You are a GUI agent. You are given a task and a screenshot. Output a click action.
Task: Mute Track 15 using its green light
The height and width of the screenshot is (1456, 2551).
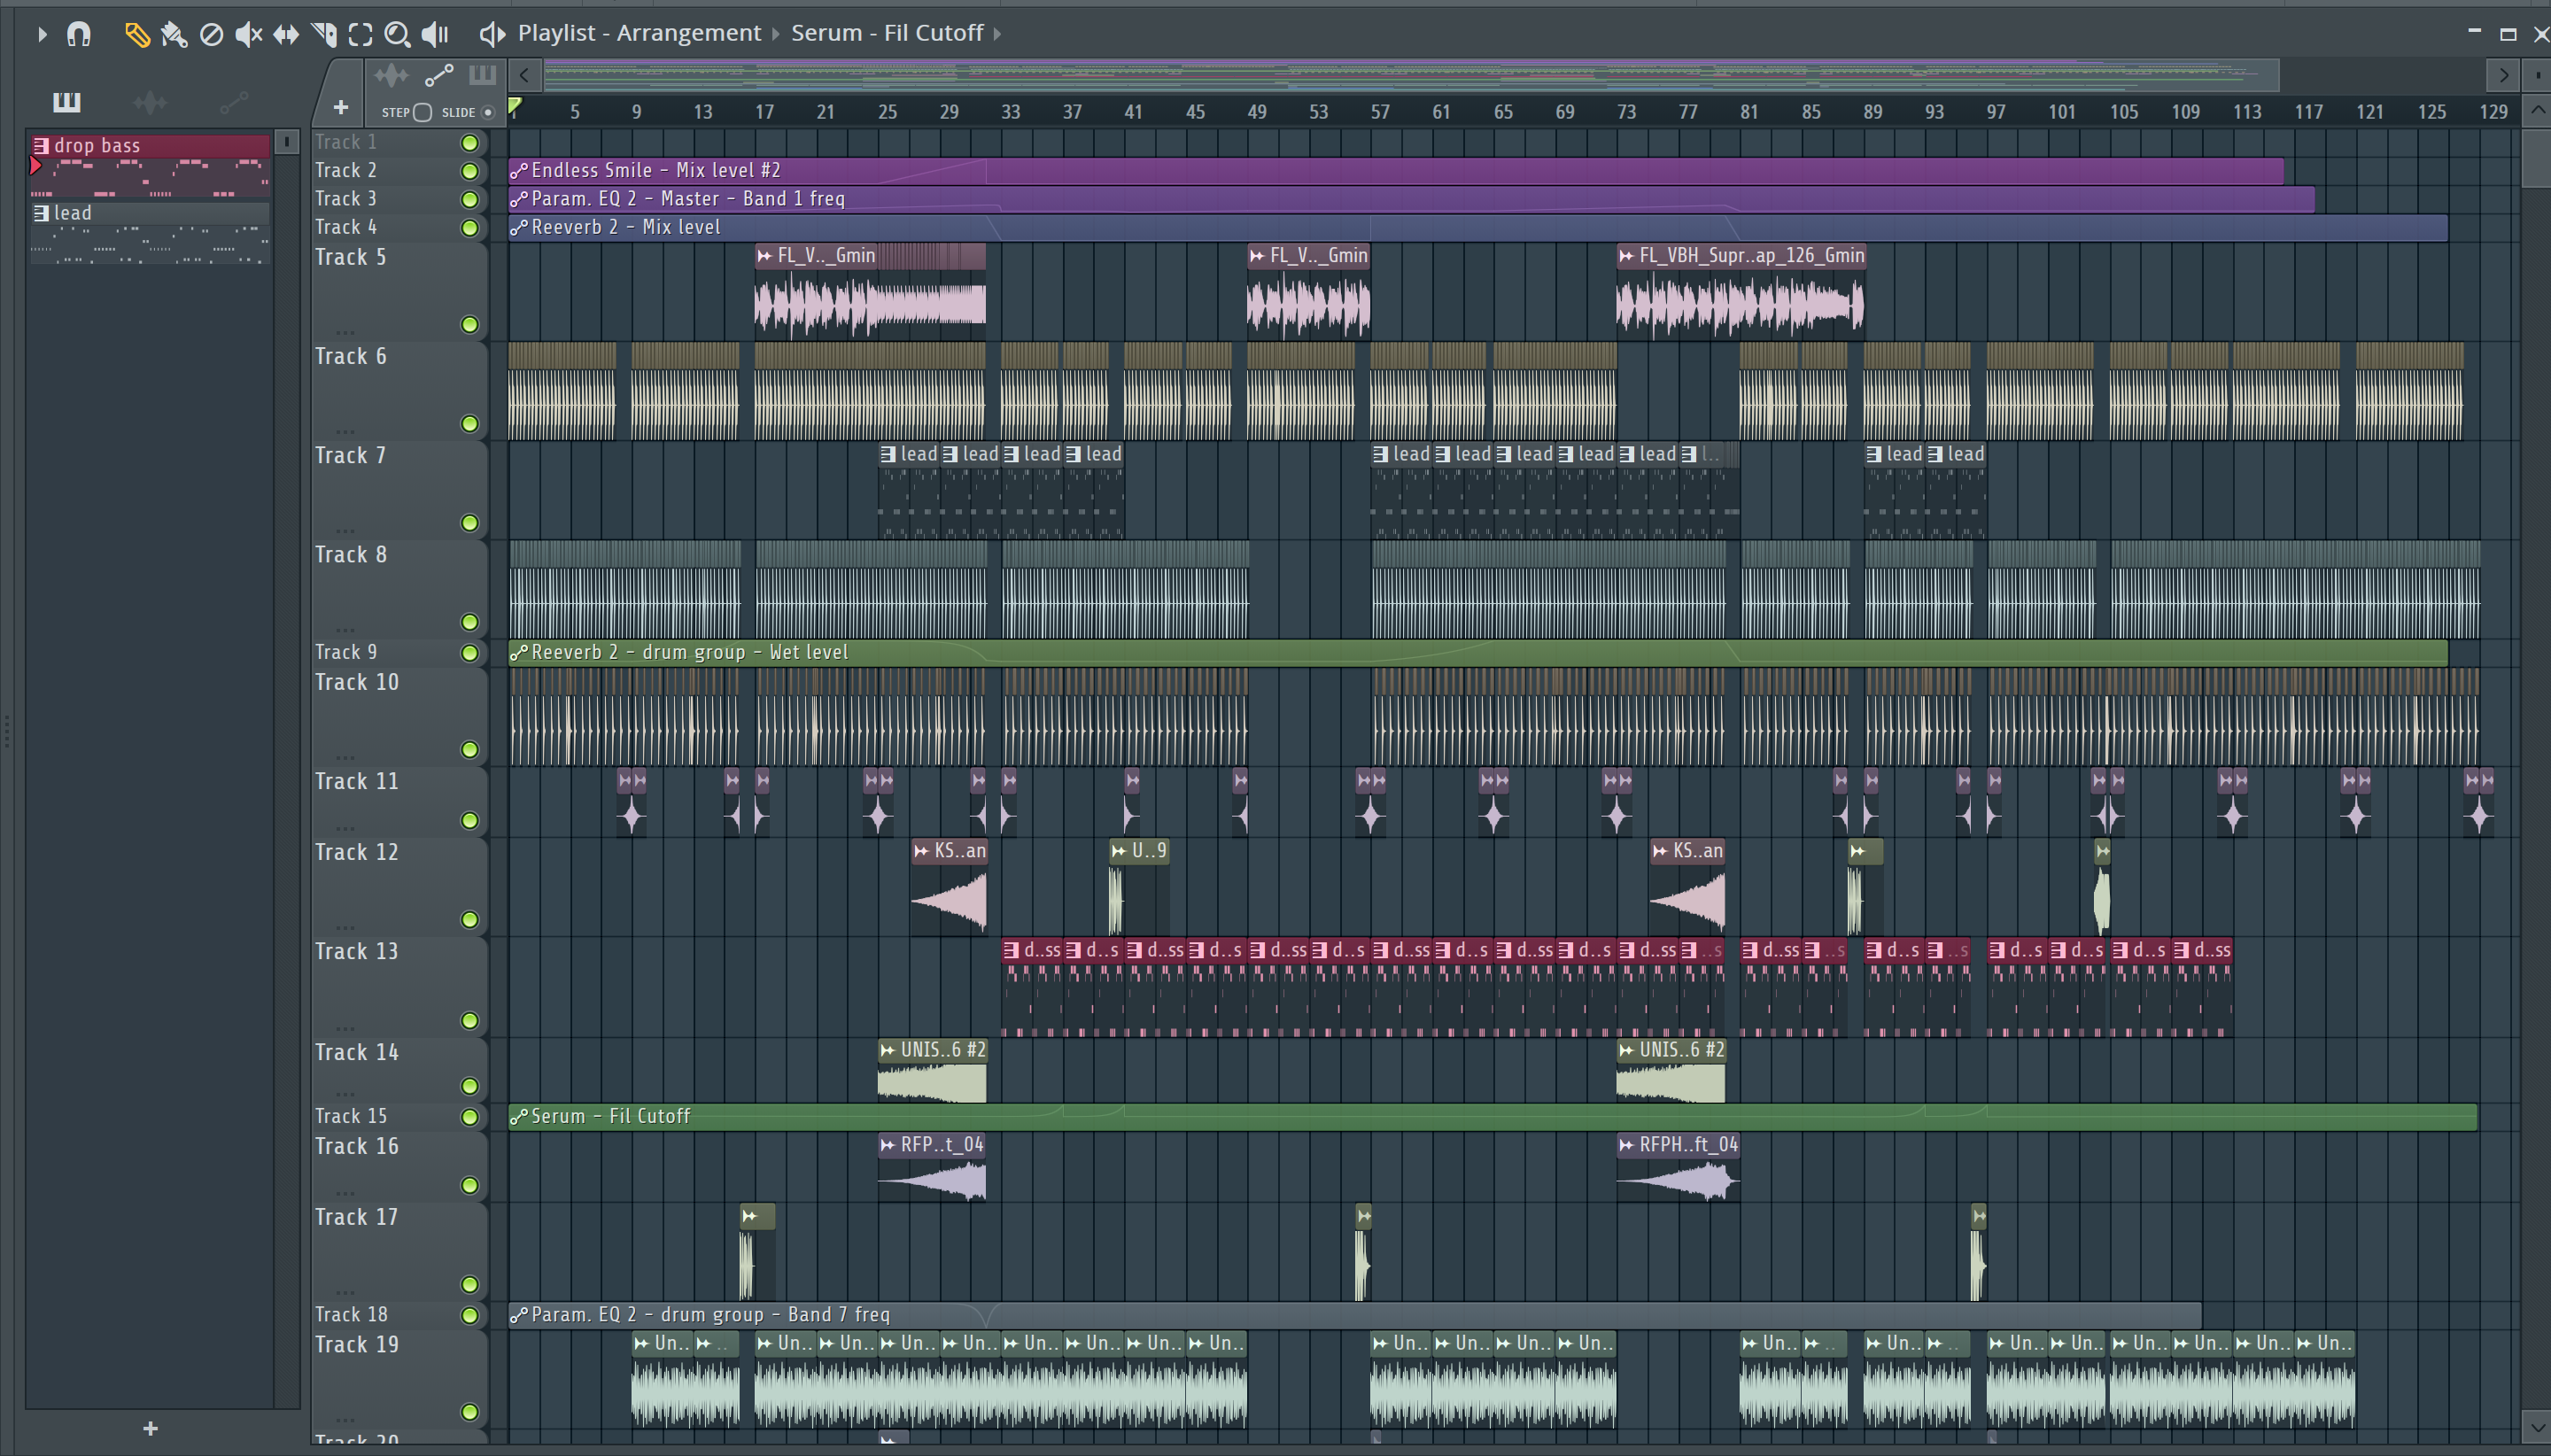point(469,1117)
